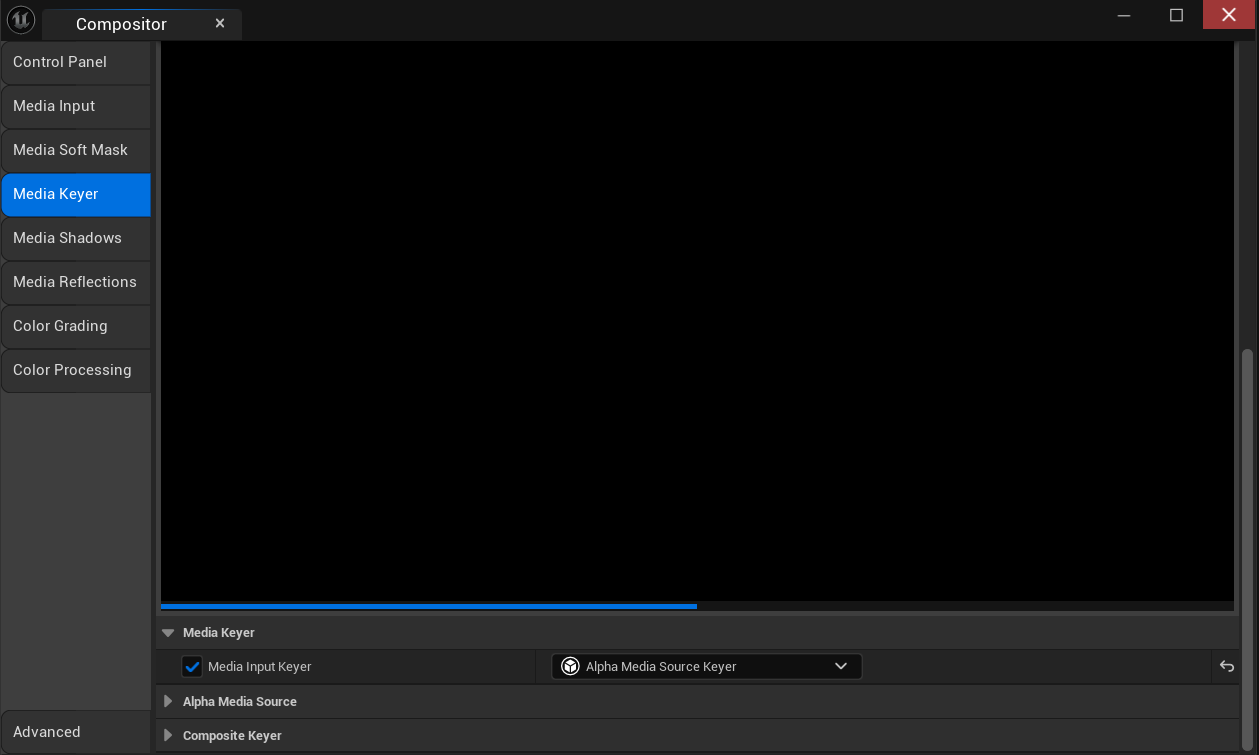This screenshot has height=755, width=1259.
Task: Click the blue progress bar under the preview
Action: click(428, 606)
